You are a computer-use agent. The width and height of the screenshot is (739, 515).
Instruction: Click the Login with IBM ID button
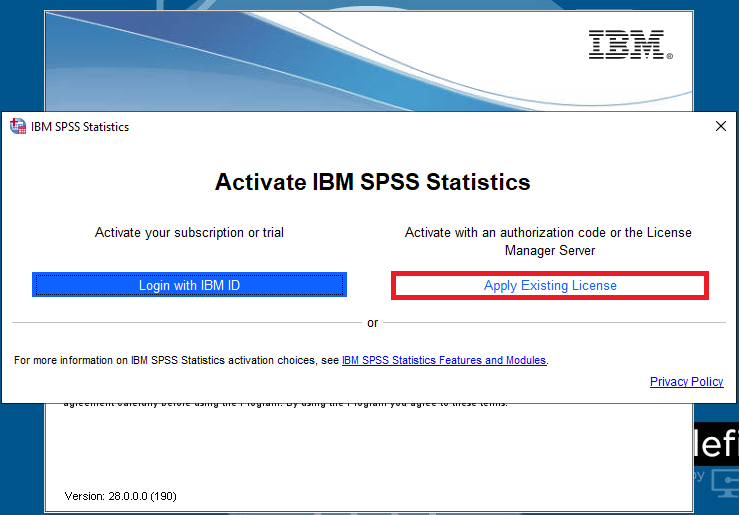click(189, 285)
